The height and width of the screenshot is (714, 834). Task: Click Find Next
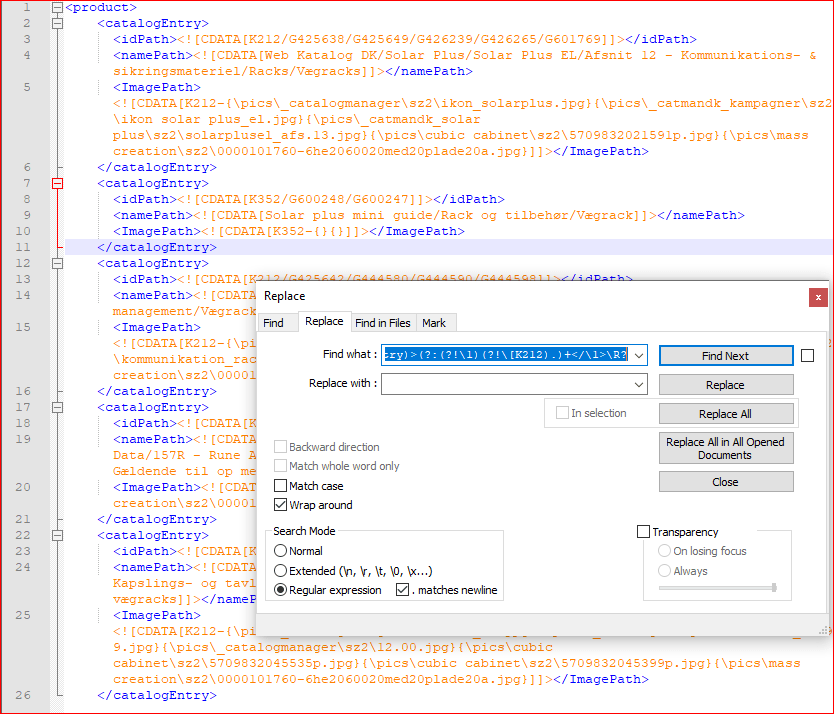[725, 355]
